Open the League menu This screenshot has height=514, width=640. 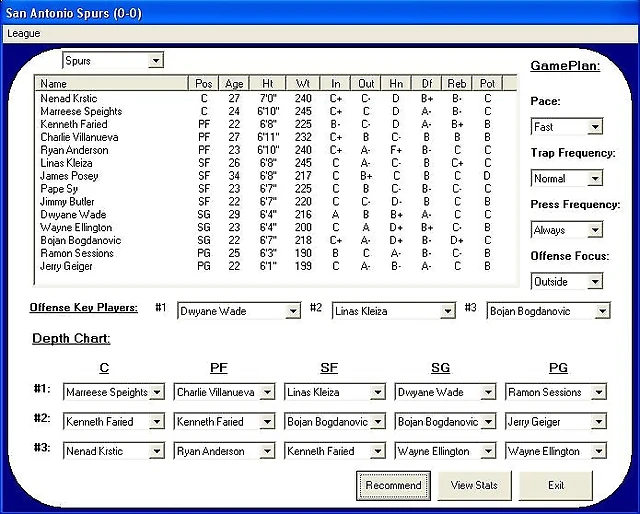pyautogui.click(x=24, y=33)
